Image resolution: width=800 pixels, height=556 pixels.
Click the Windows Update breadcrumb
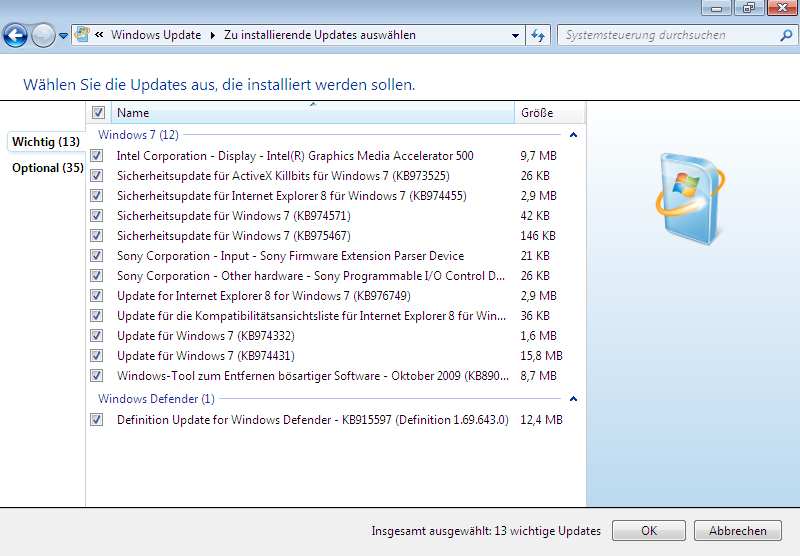[156, 35]
